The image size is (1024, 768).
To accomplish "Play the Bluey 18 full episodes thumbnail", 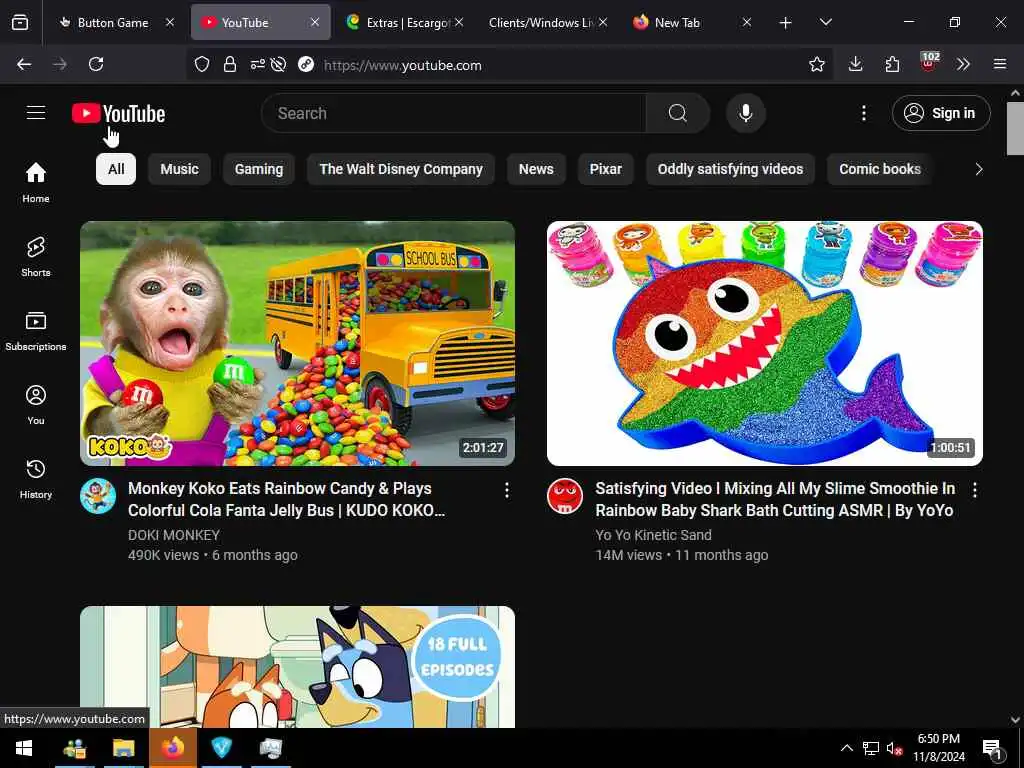I will [x=297, y=667].
